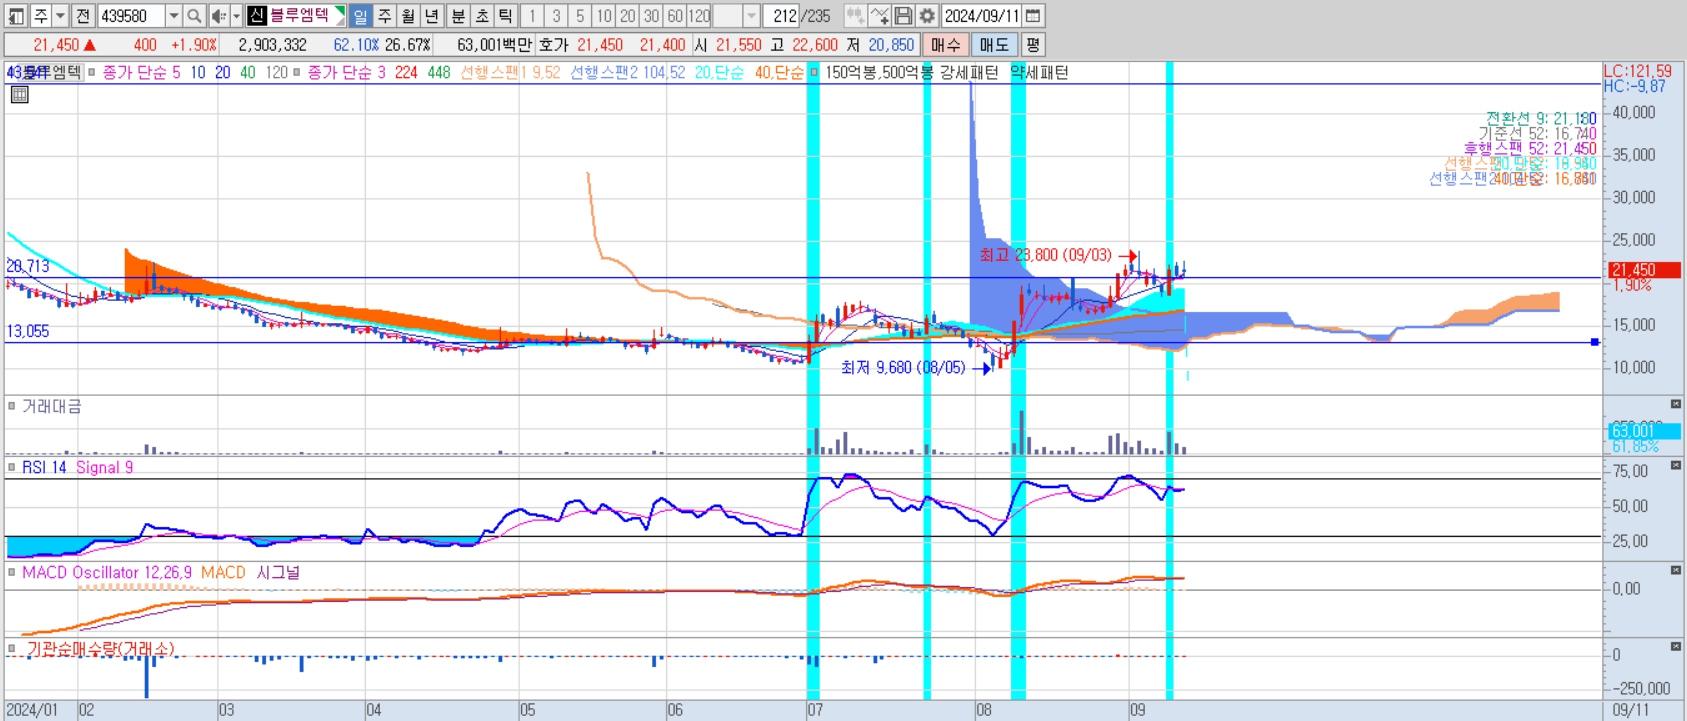Select interval 10 button
This screenshot has width=1687, height=721.
pyautogui.click(x=604, y=16)
